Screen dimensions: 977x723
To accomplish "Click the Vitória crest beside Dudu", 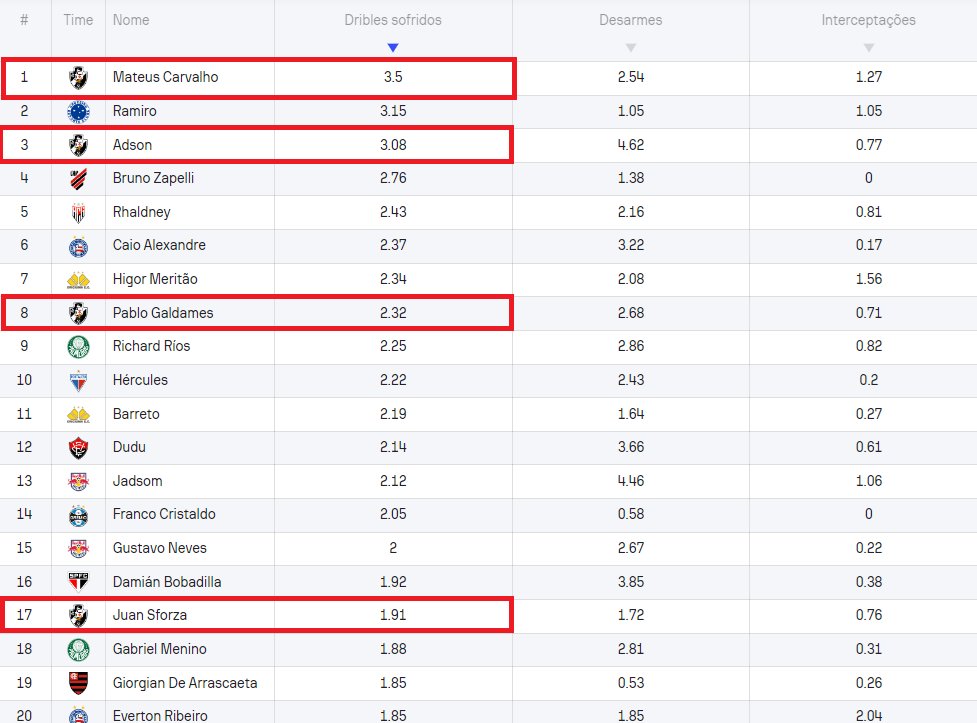I will [x=78, y=447].
